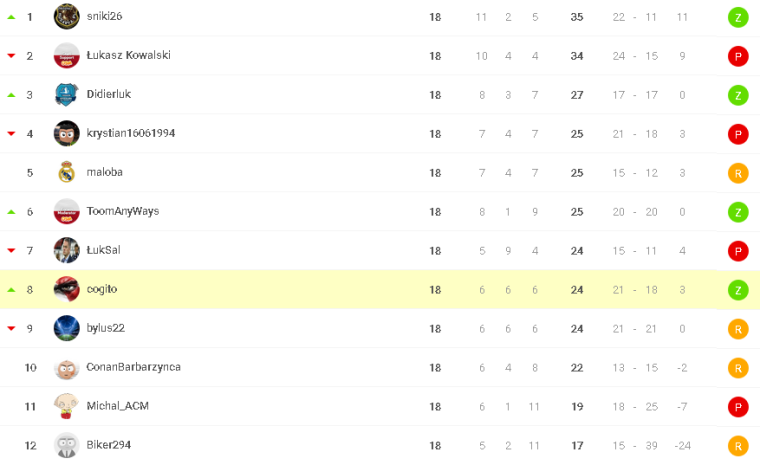Click bylus22's Champions League ball avatar
This screenshot has width=760, height=465.
[67, 329]
